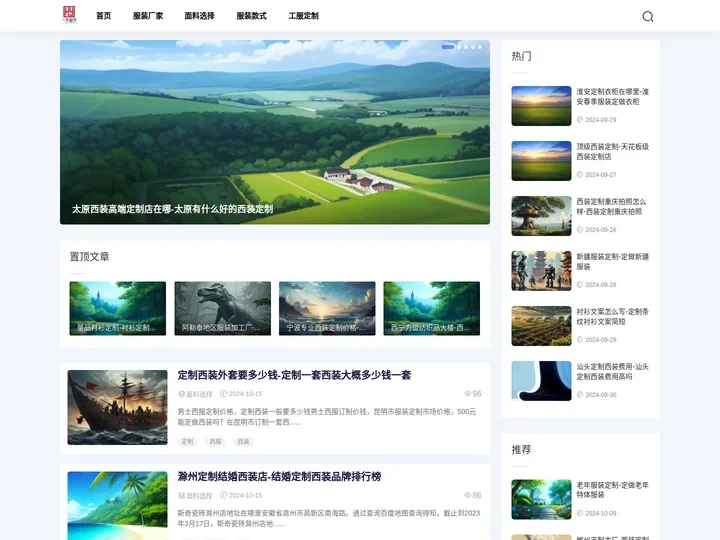Open the 服装厂家 menu item
720x540 pixels.
pyautogui.click(x=148, y=16)
